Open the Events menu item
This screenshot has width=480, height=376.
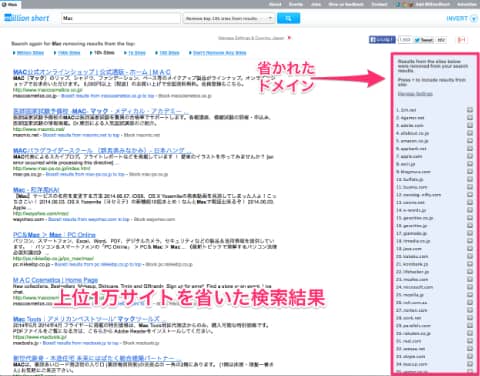pyautogui.click(x=296, y=4)
